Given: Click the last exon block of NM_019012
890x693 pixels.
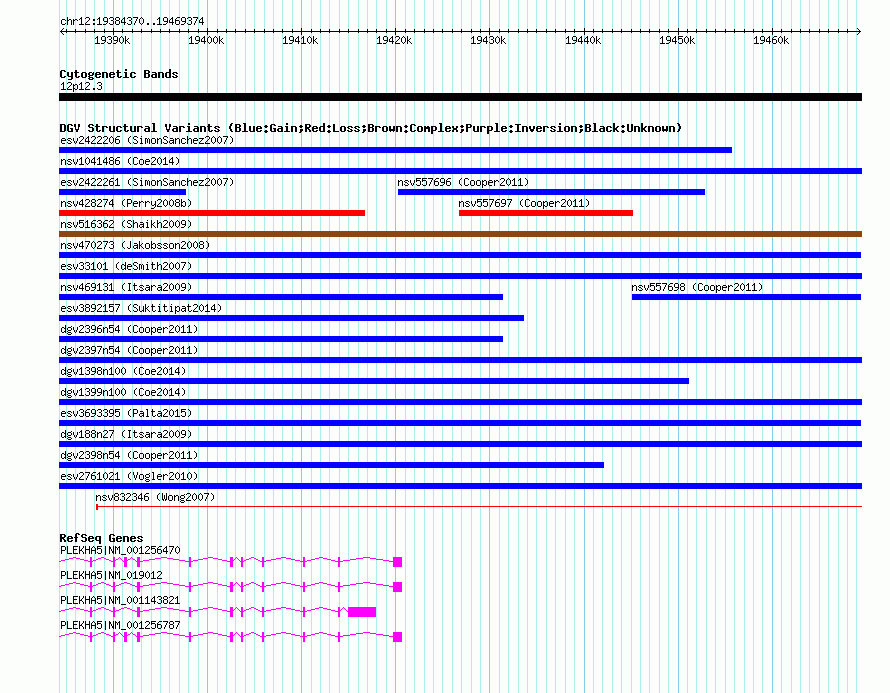Looking at the screenshot, I should coord(397,587).
